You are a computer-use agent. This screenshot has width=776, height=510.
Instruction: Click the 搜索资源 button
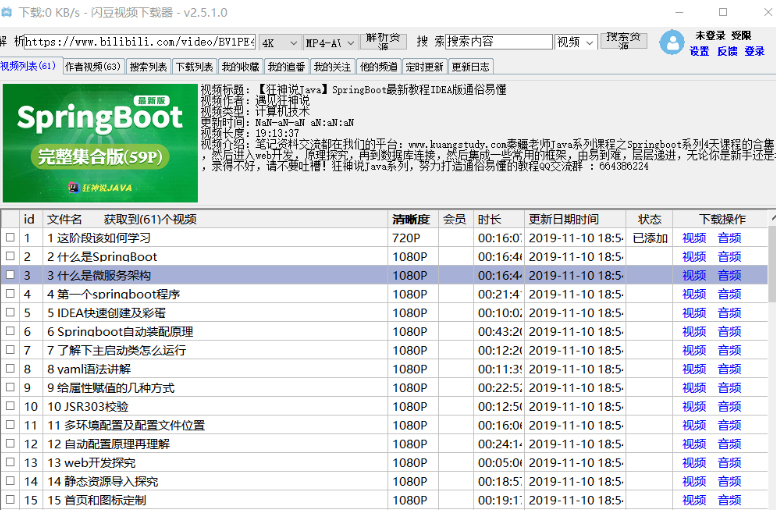pyautogui.click(x=624, y=41)
